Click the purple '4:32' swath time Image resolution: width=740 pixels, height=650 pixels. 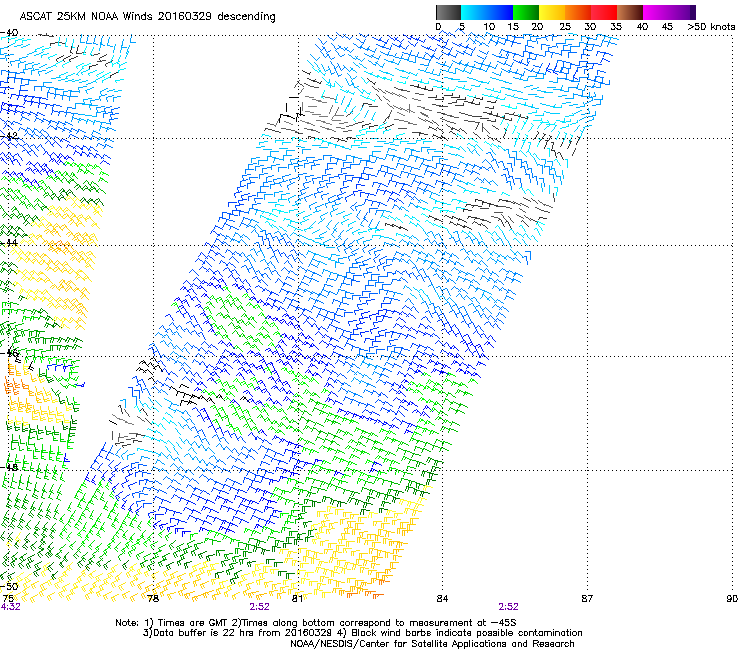[10, 607]
